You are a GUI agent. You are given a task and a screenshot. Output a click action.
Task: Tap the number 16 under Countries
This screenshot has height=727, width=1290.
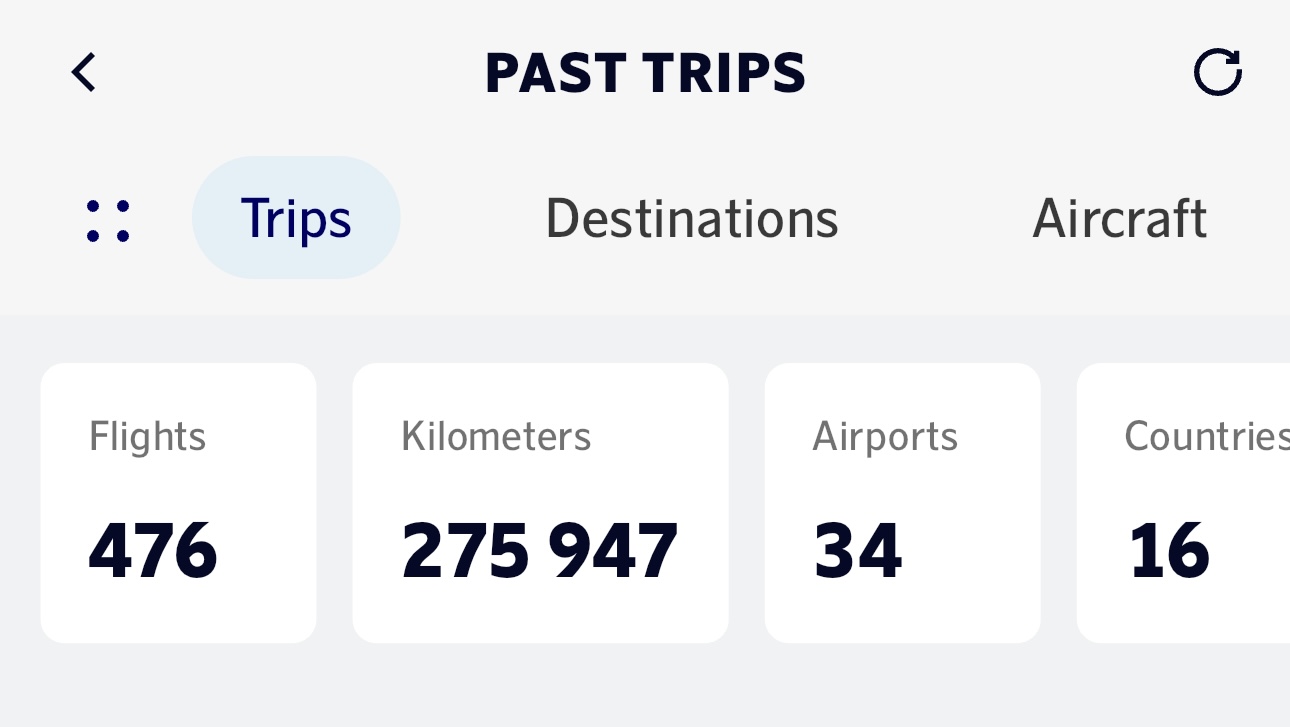click(1169, 551)
